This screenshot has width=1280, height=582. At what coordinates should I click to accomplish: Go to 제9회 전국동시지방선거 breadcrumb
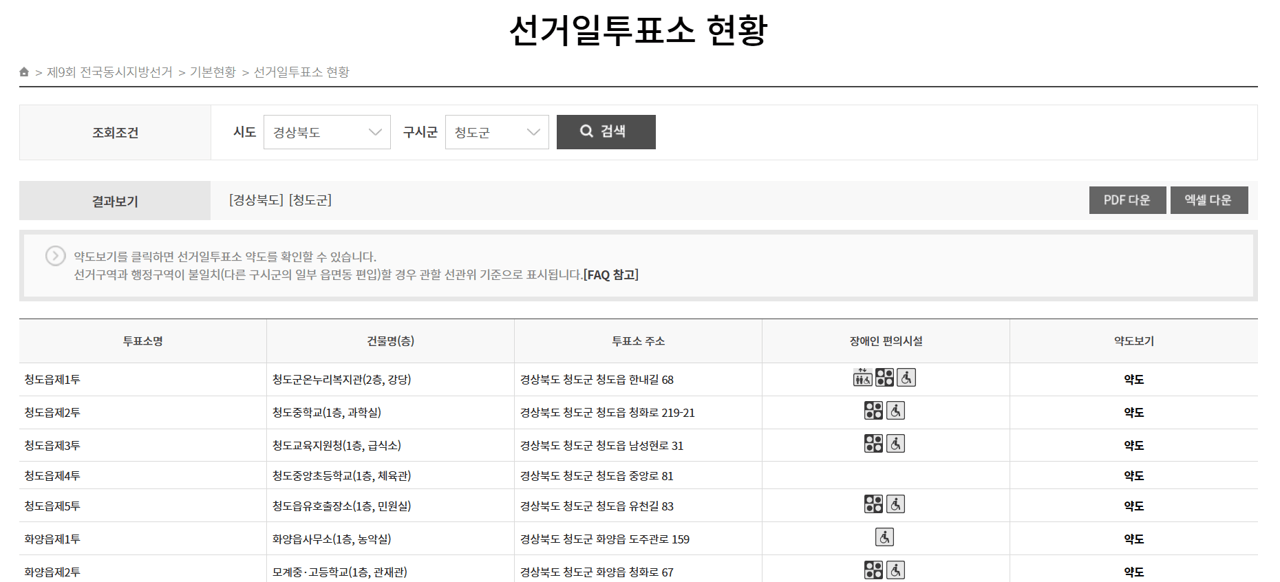[x=110, y=72]
